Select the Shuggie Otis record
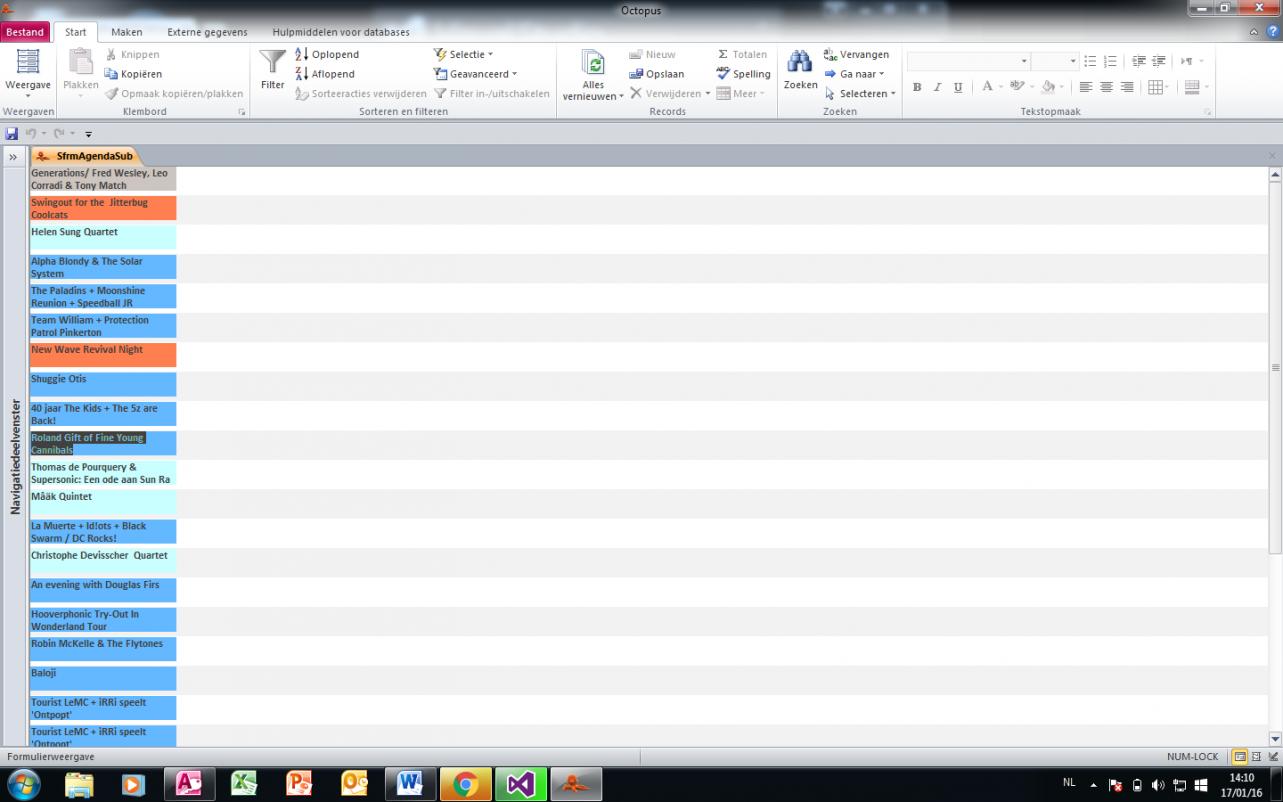This screenshot has height=802, width=1283. [103, 384]
